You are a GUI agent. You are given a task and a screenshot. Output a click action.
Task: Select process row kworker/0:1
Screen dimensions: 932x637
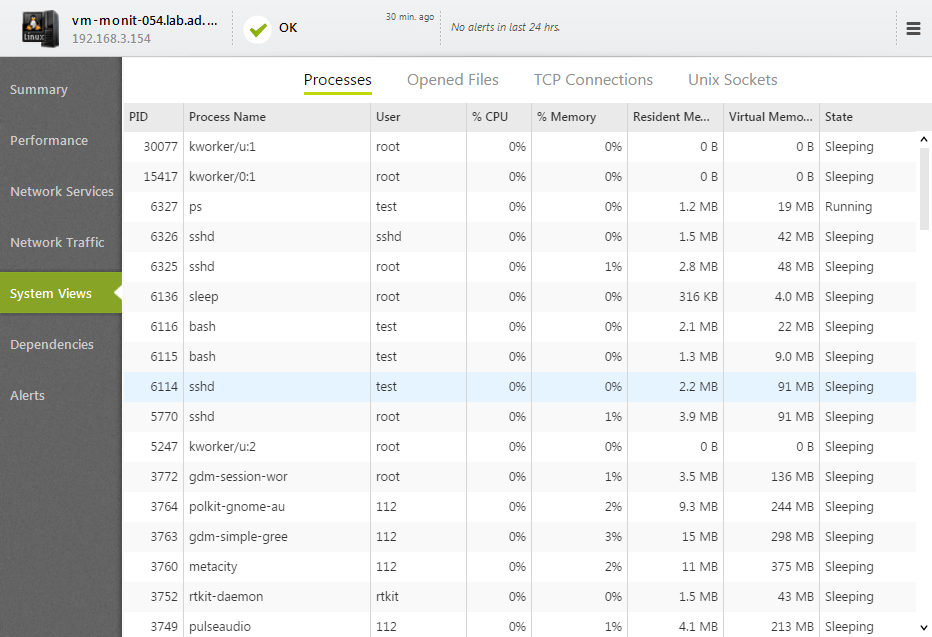(519, 176)
